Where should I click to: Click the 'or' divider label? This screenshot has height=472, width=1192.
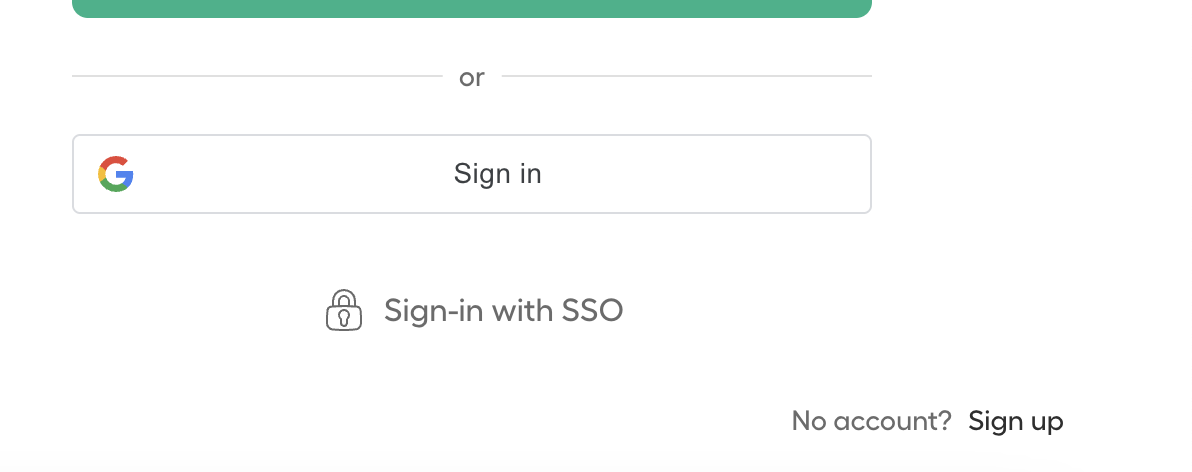(x=471, y=78)
